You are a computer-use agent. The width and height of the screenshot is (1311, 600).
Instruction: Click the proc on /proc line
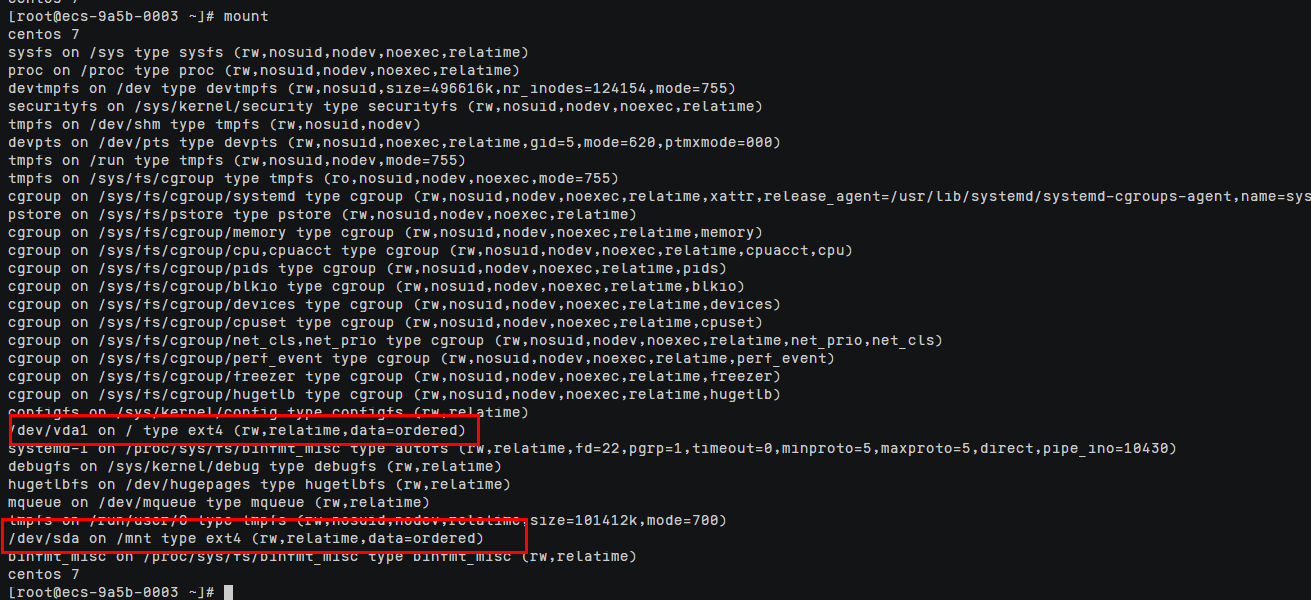[x=264, y=71]
